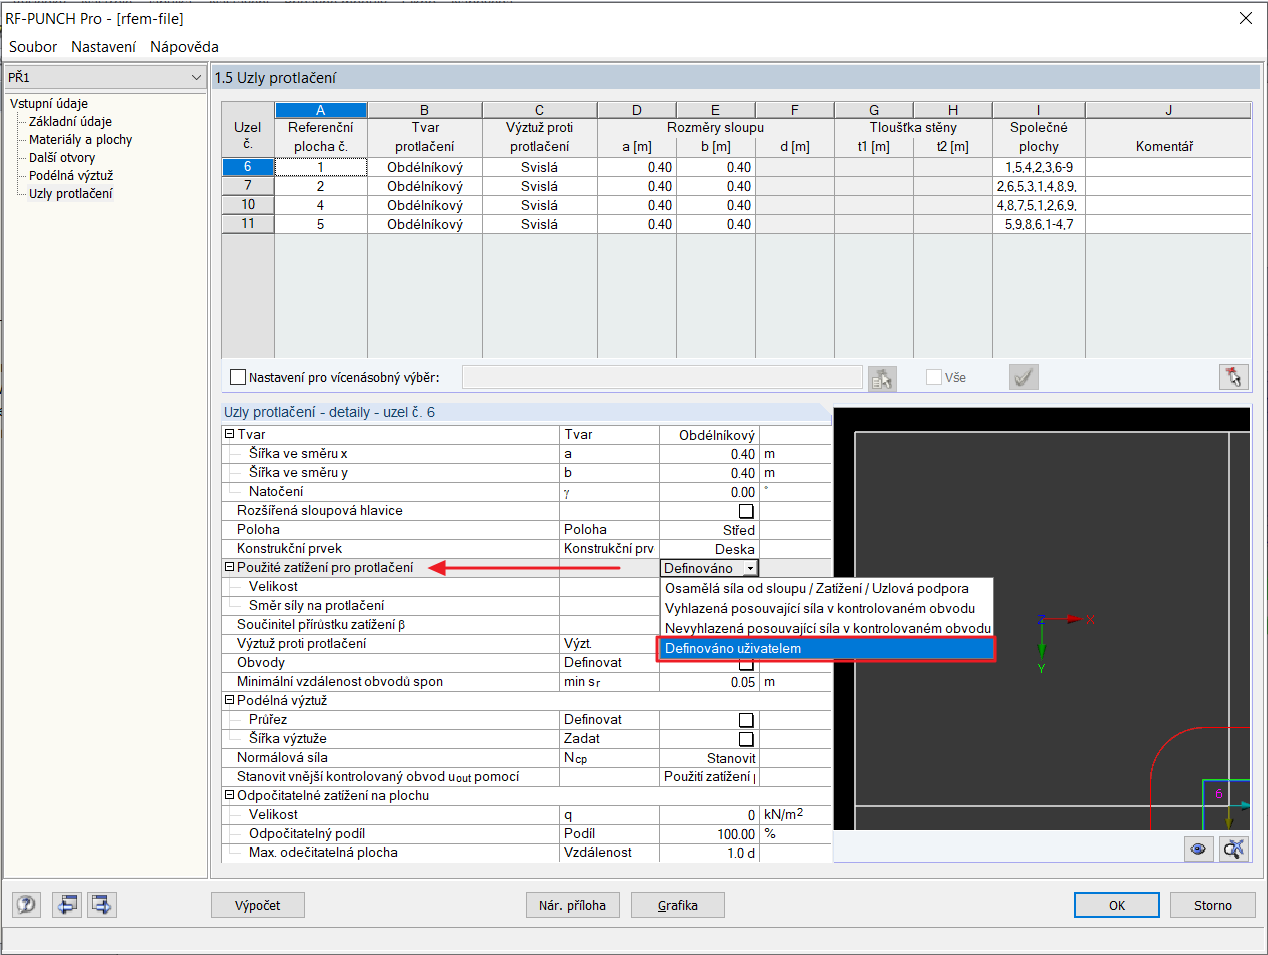This screenshot has height=955, width=1268.
Task: Click Natočení value 0.00
Action: click(709, 492)
